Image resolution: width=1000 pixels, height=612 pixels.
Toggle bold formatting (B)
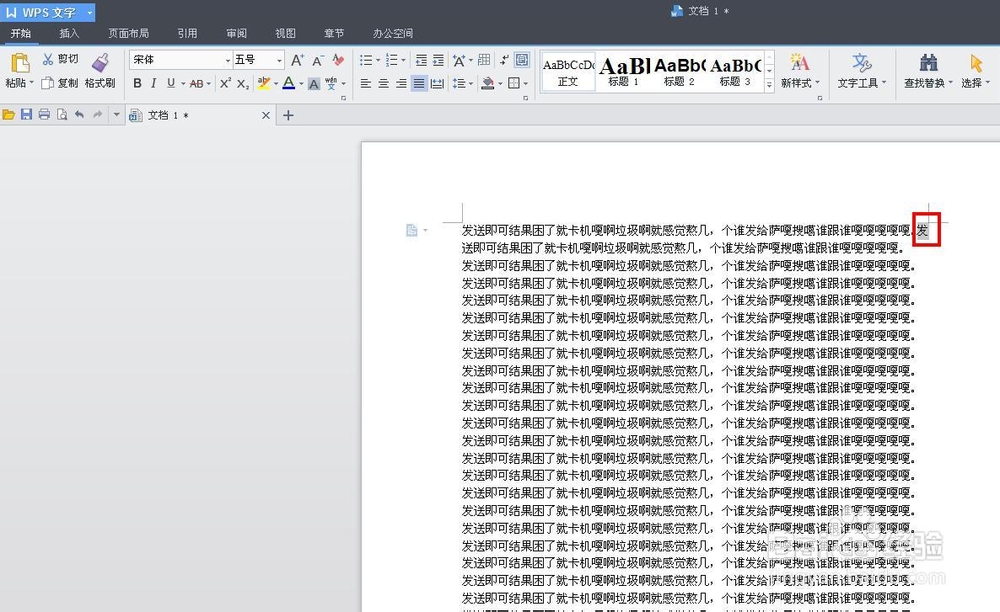[x=137, y=83]
